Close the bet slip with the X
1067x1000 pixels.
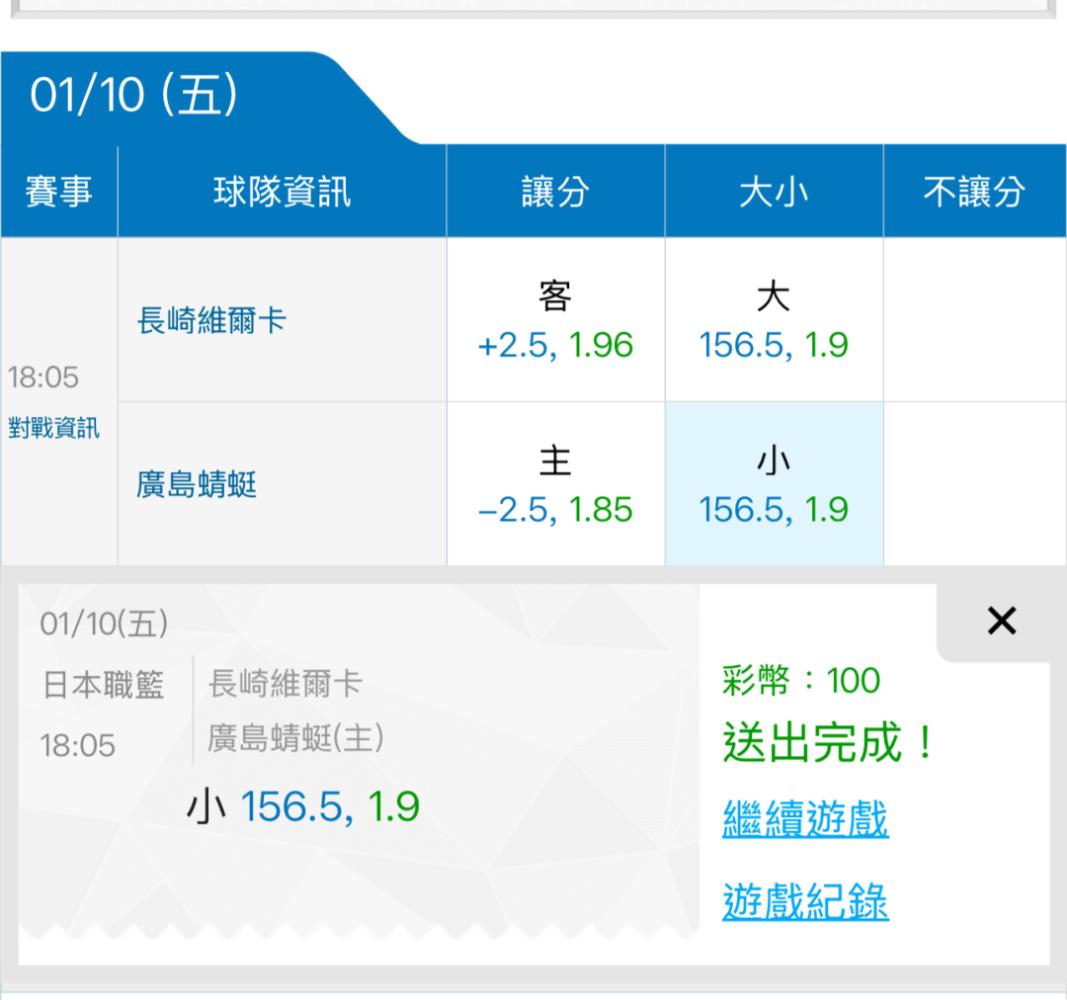(x=1000, y=622)
